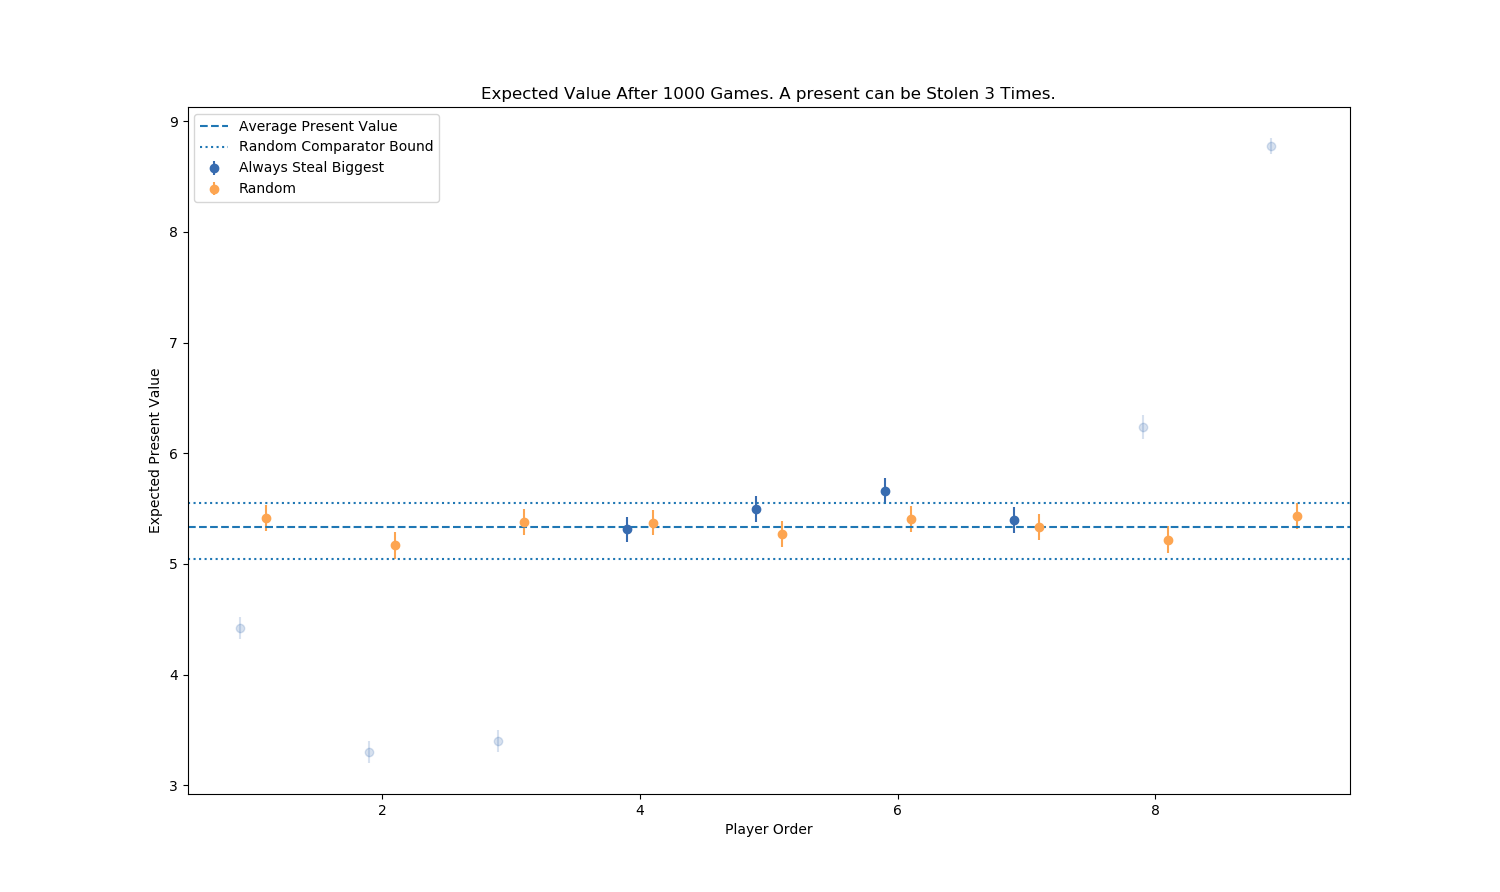Click the faded blue point near value 4.4

[x=240, y=628]
